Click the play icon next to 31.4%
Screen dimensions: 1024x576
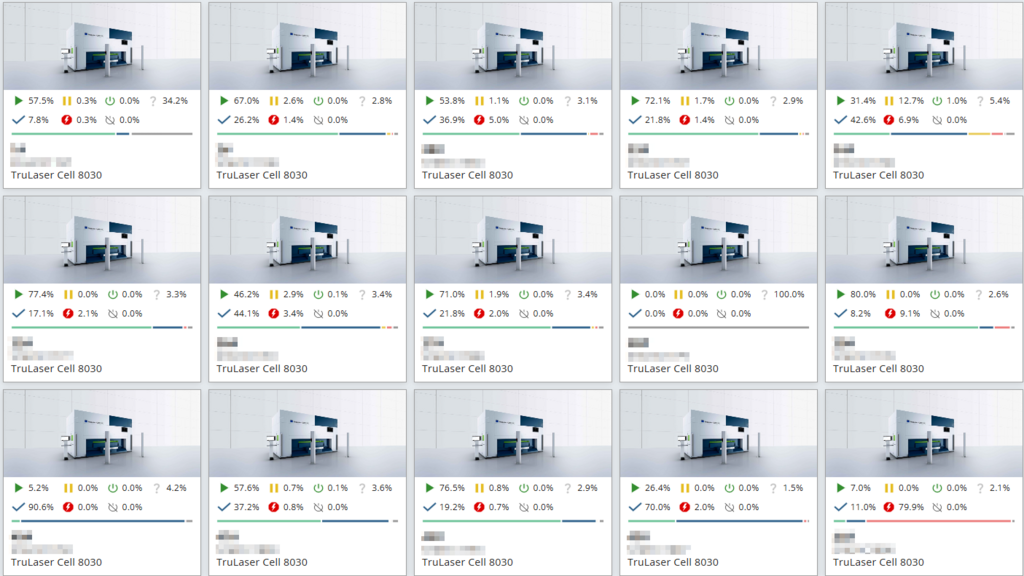coord(840,101)
